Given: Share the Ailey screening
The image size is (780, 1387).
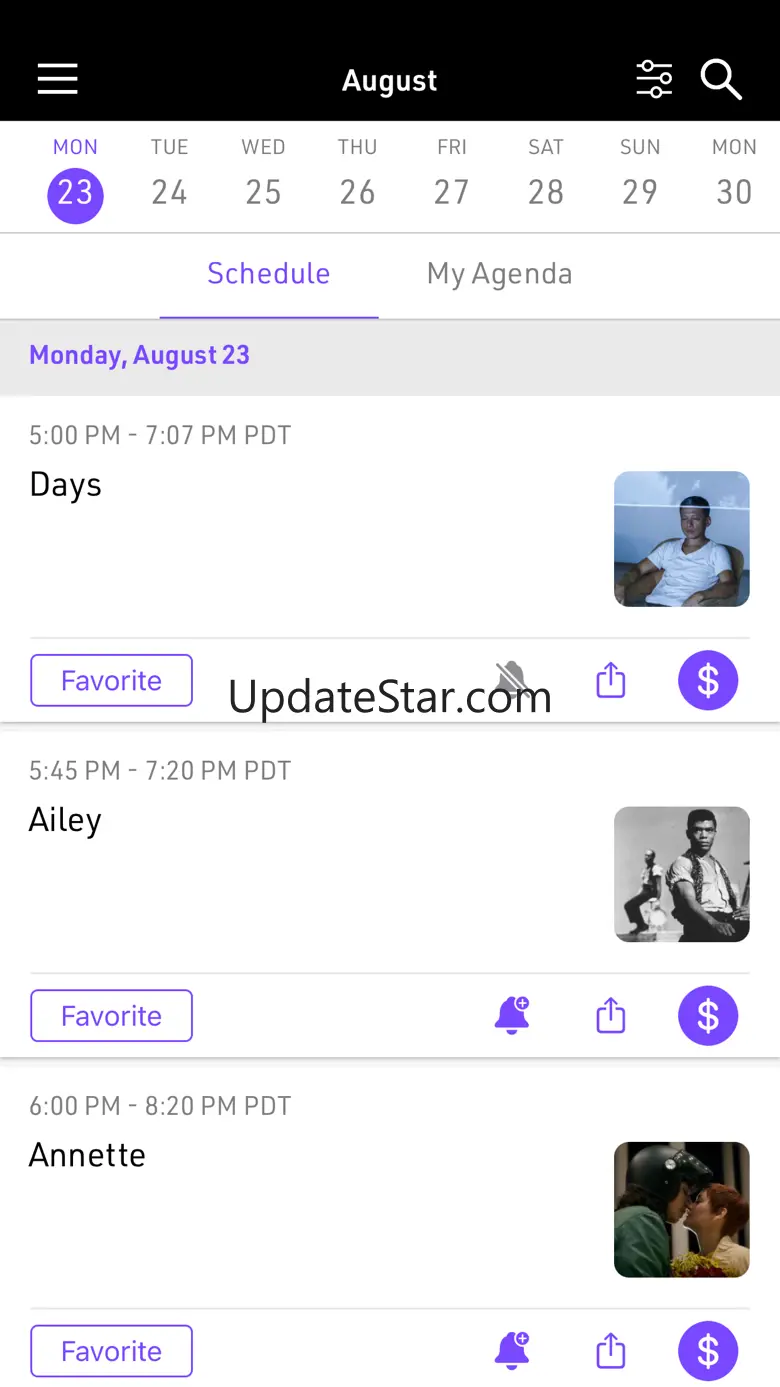Looking at the screenshot, I should click(x=610, y=1016).
